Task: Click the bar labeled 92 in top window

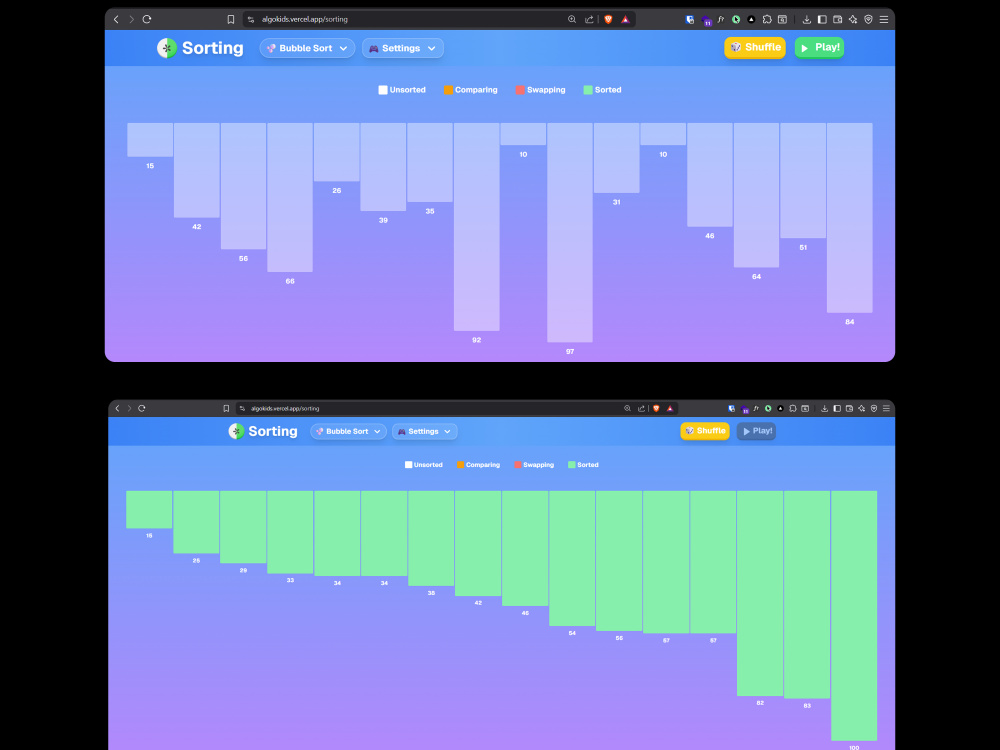Action: click(x=476, y=226)
